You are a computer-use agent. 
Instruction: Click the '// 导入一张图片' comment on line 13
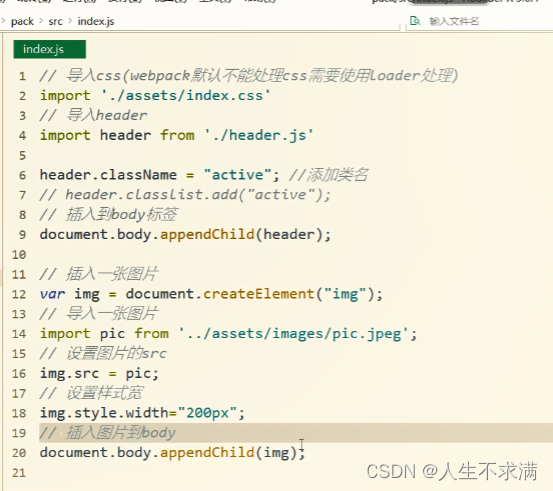[x=99, y=314]
